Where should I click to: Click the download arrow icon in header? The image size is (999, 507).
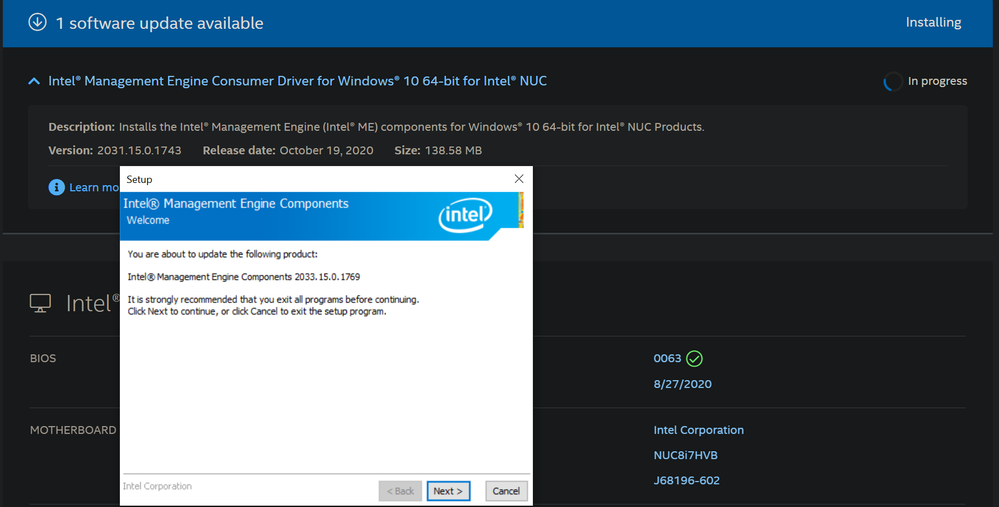point(38,22)
